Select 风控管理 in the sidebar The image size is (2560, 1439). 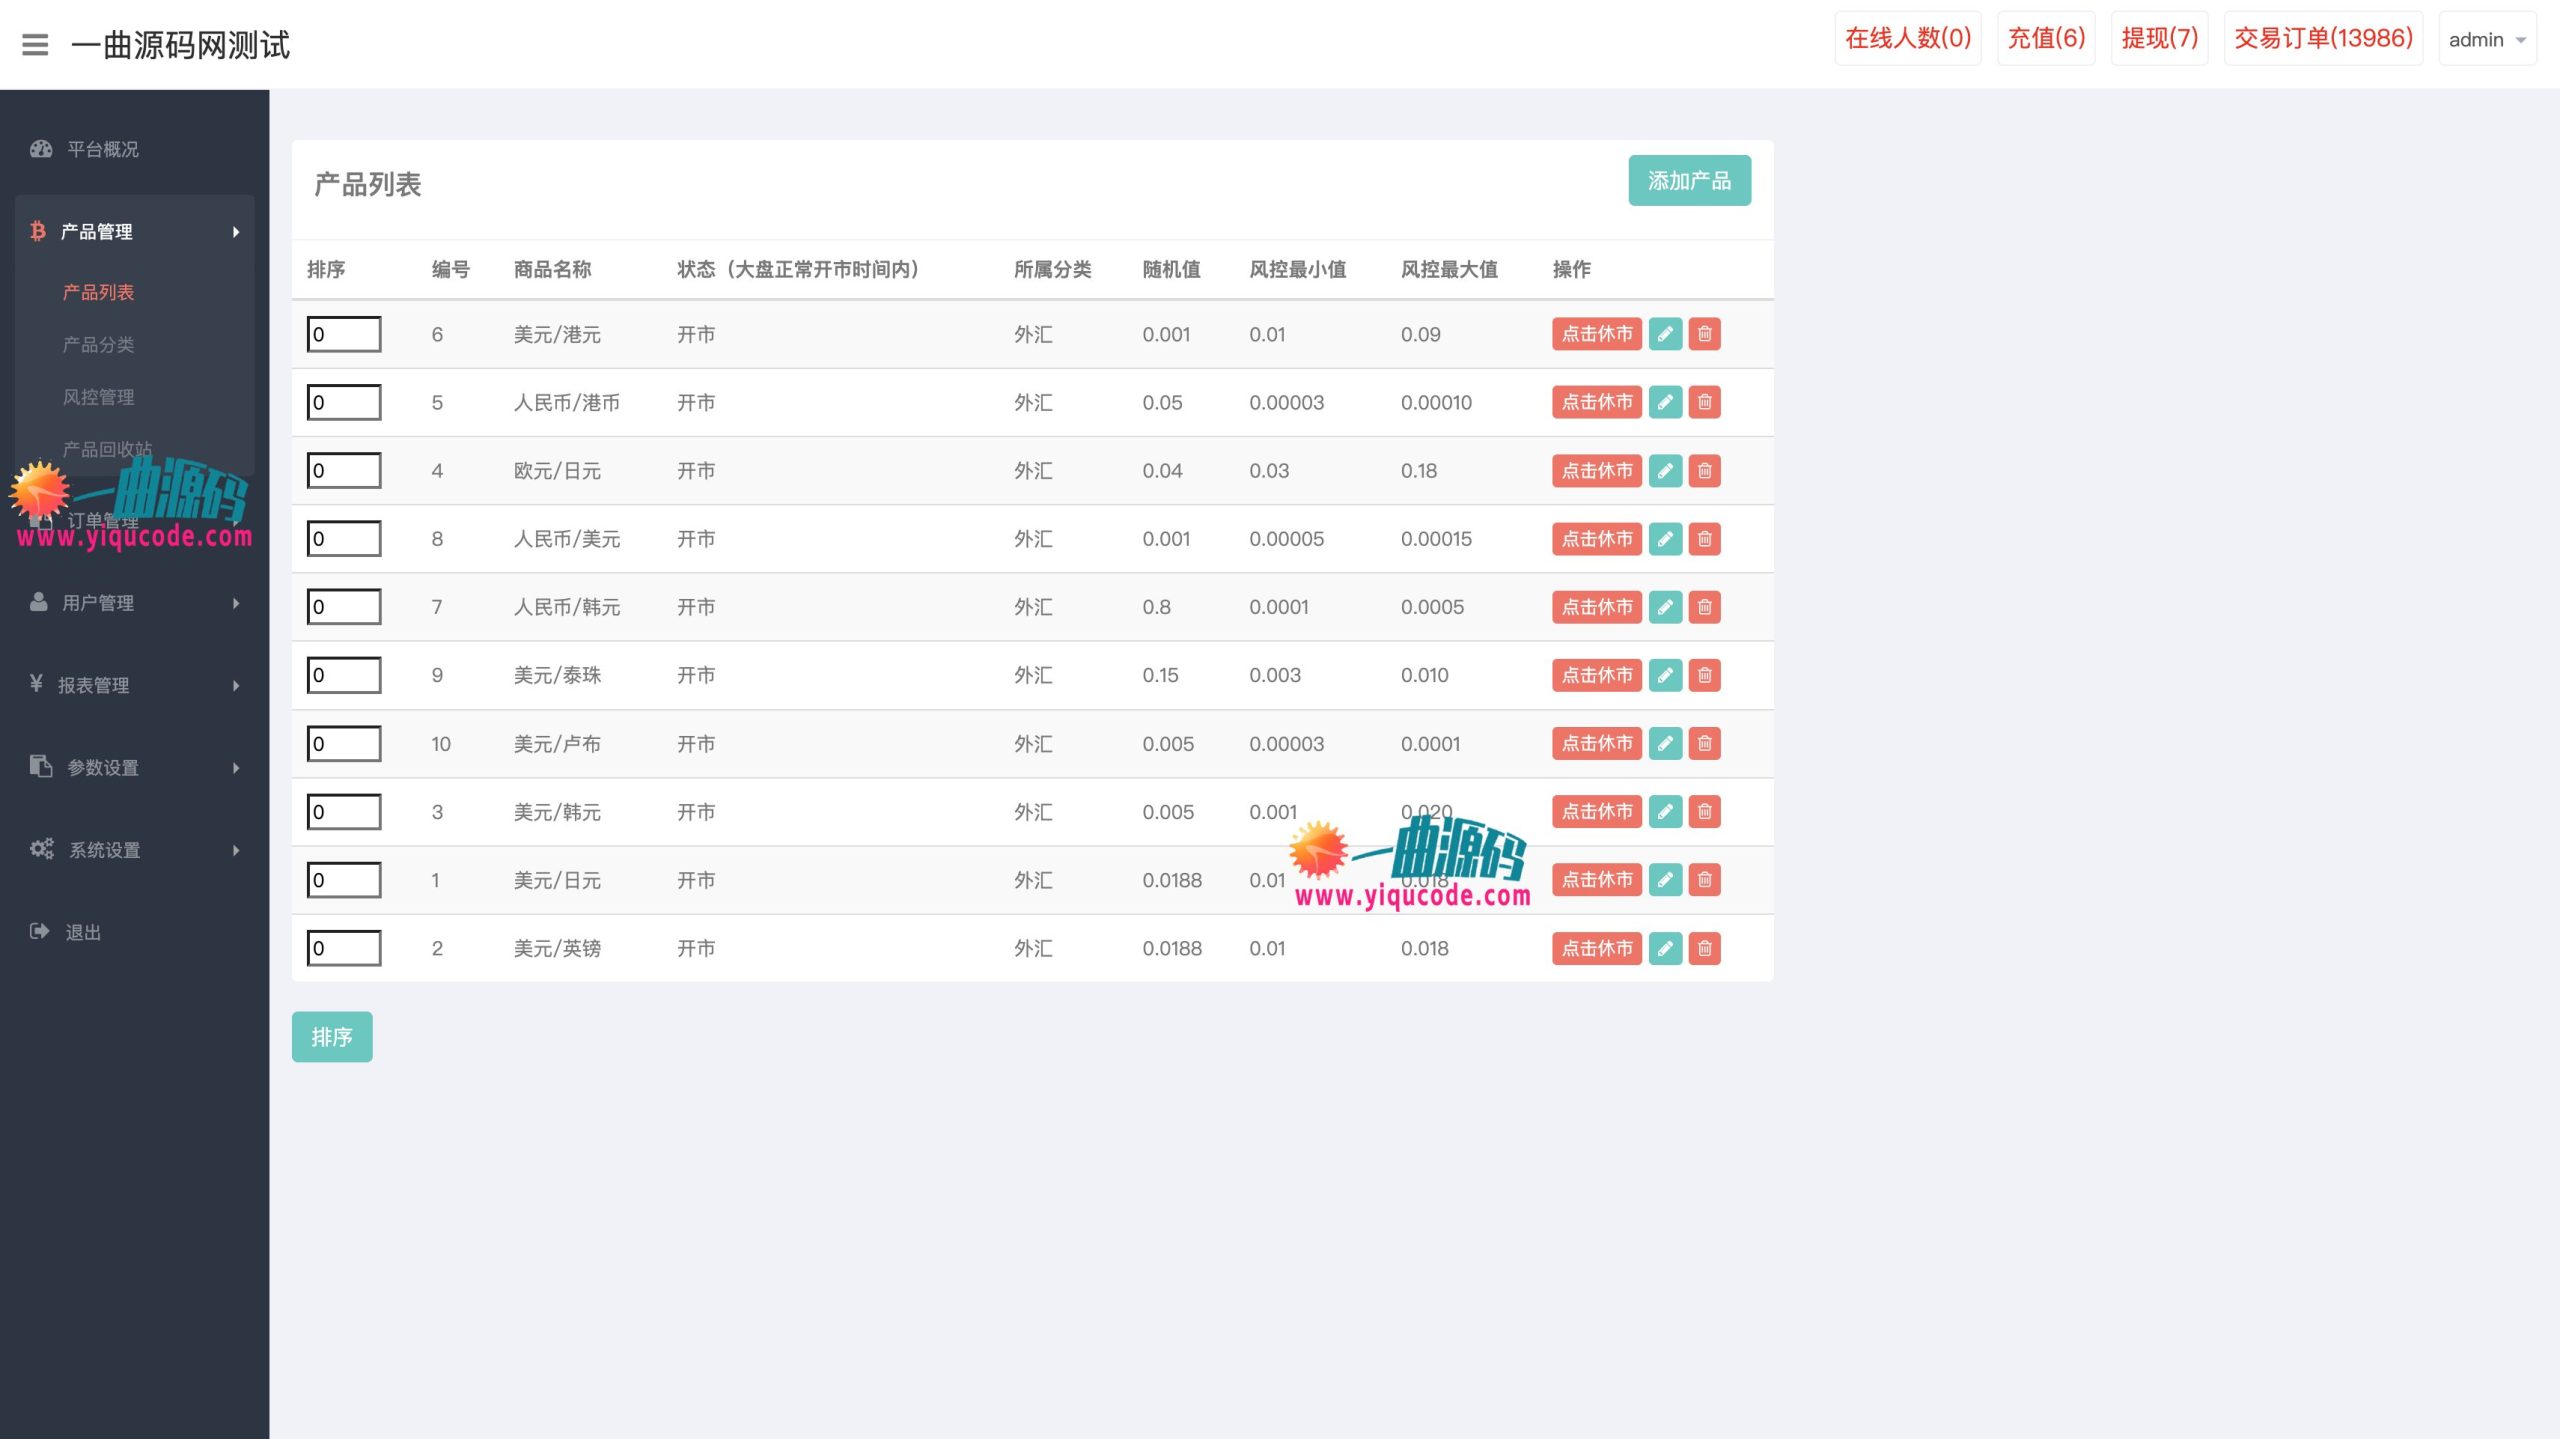pos(99,396)
